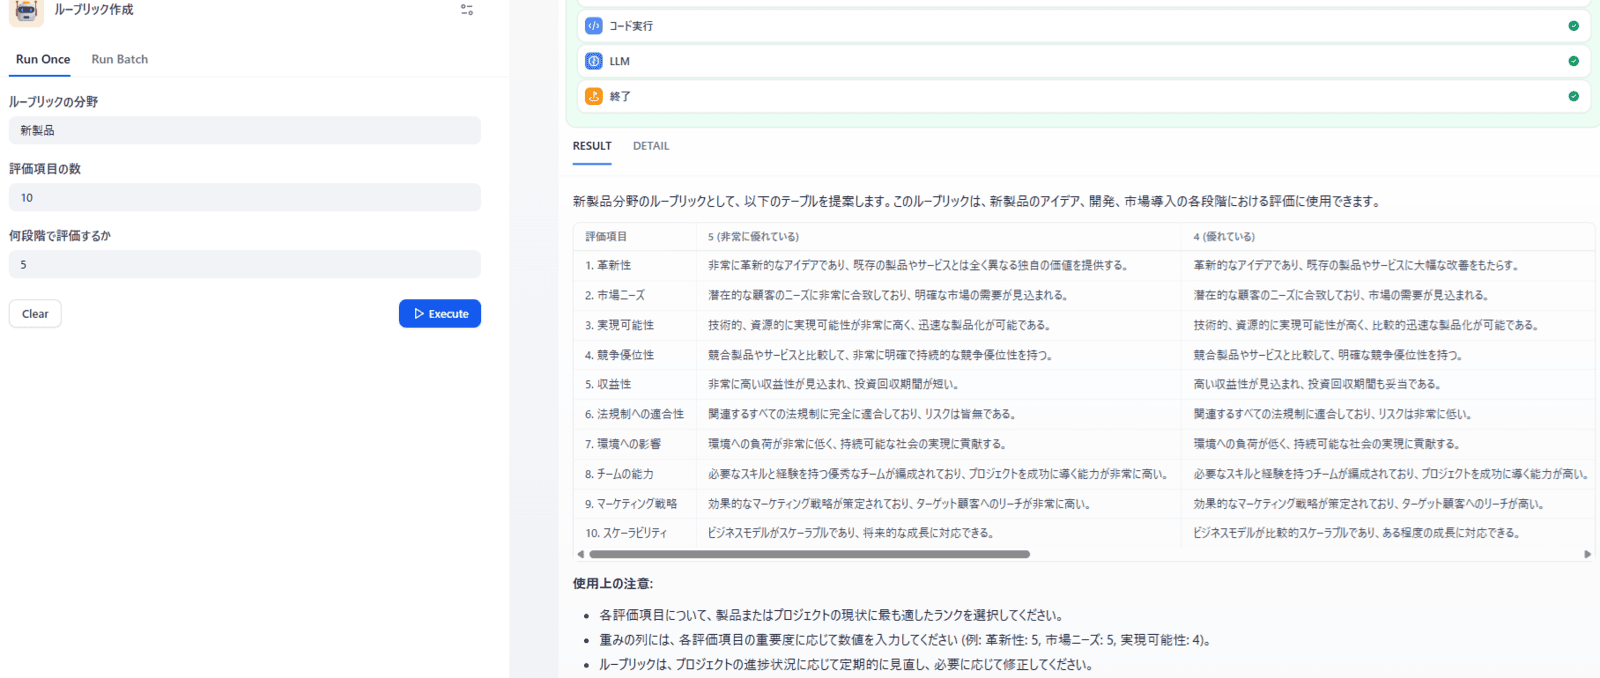Click the robot app icon beside ループリック作成
The width and height of the screenshot is (1600, 678).
pos(26,11)
